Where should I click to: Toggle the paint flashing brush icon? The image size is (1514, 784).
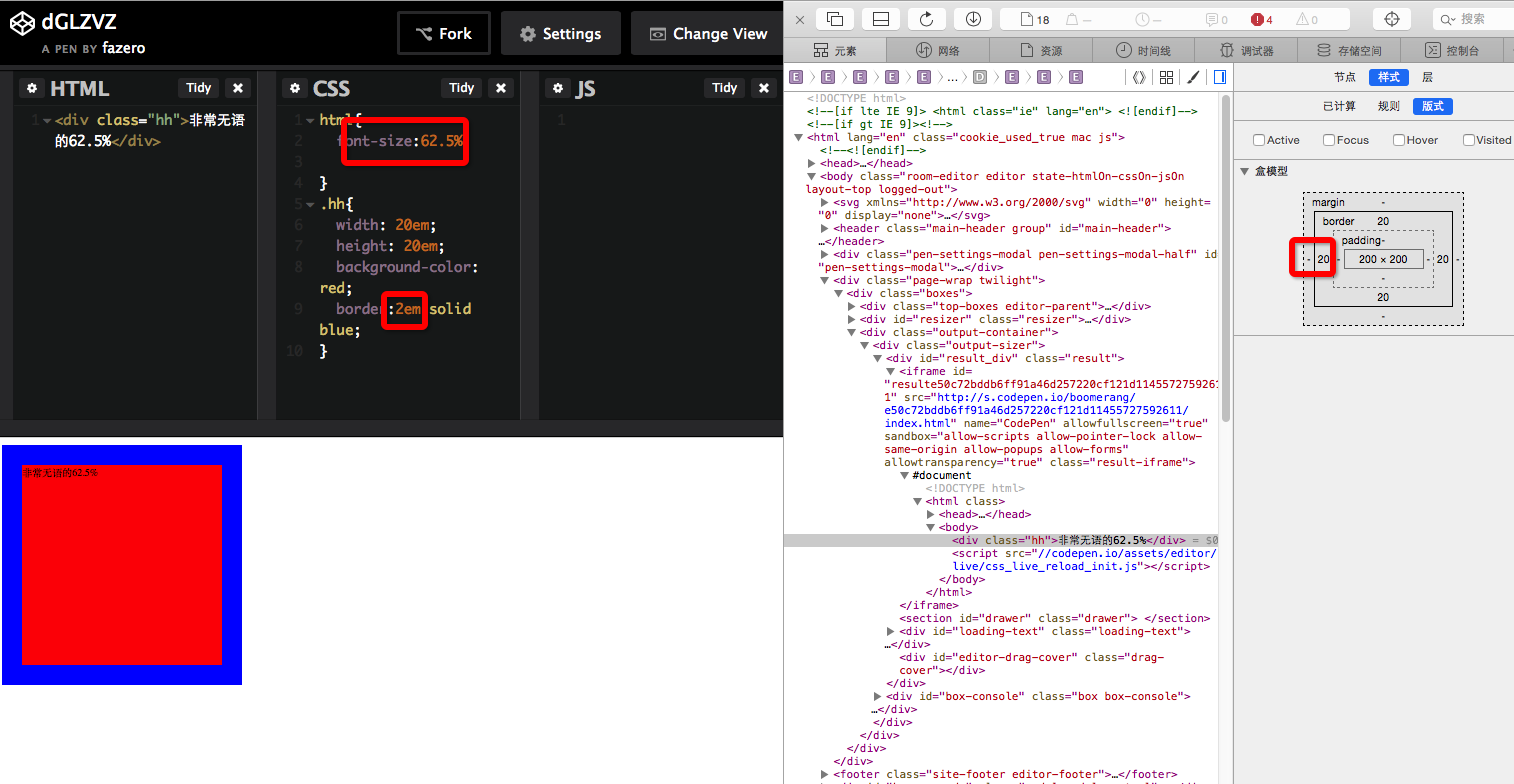coord(1192,77)
